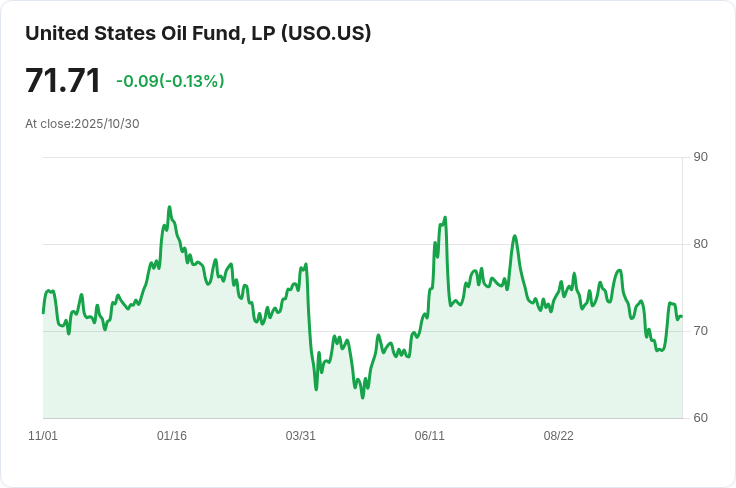This screenshot has height=488, width=736.
Task: Click the lowest trough of the price line
Action: click(363, 398)
